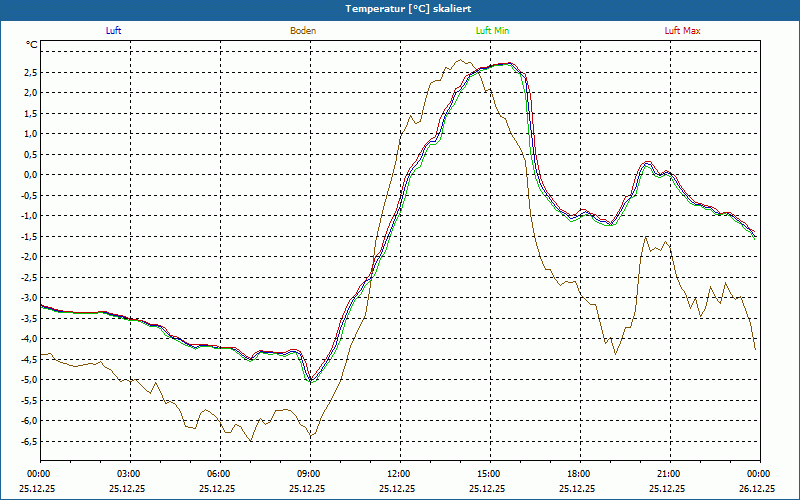800x500 pixels.
Task: Click the °C unit label on the y-axis
Action: [32, 45]
